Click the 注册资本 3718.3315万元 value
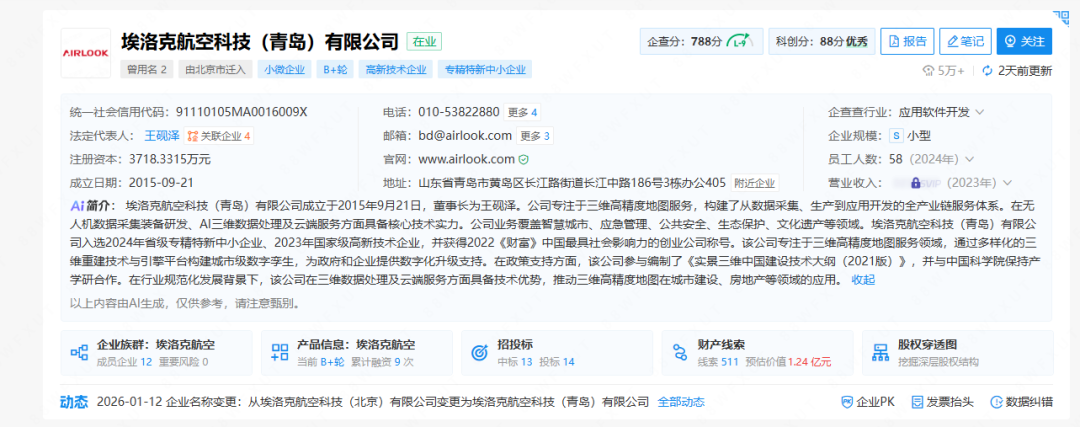 (169, 159)
